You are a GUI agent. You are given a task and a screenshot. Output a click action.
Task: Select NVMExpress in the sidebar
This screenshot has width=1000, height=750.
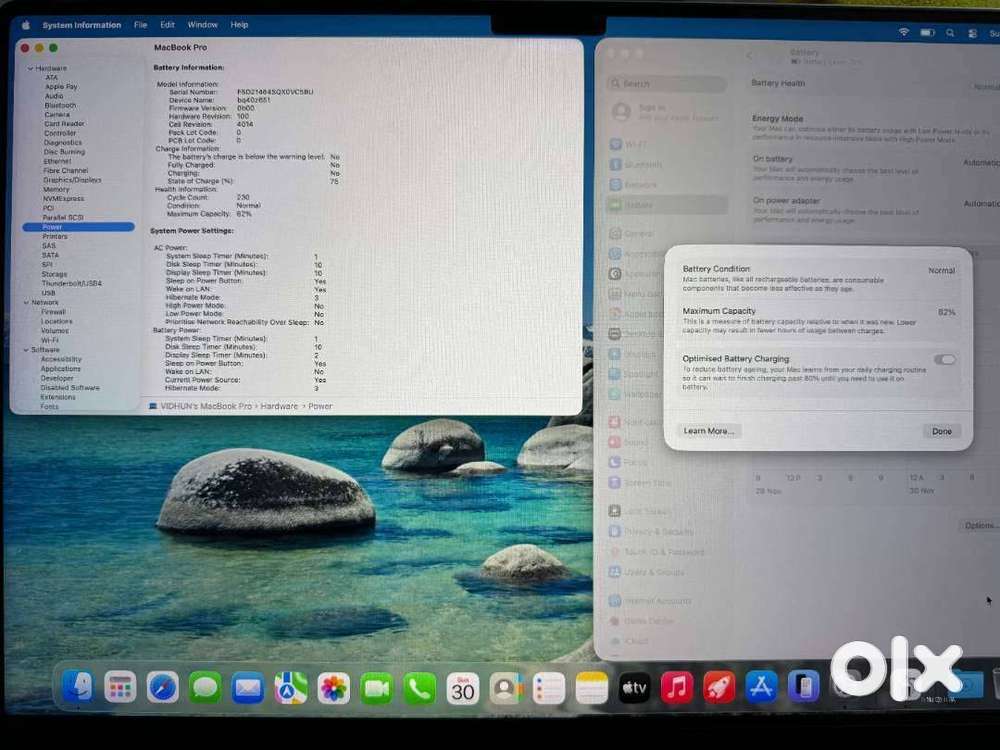coord(63,199)
